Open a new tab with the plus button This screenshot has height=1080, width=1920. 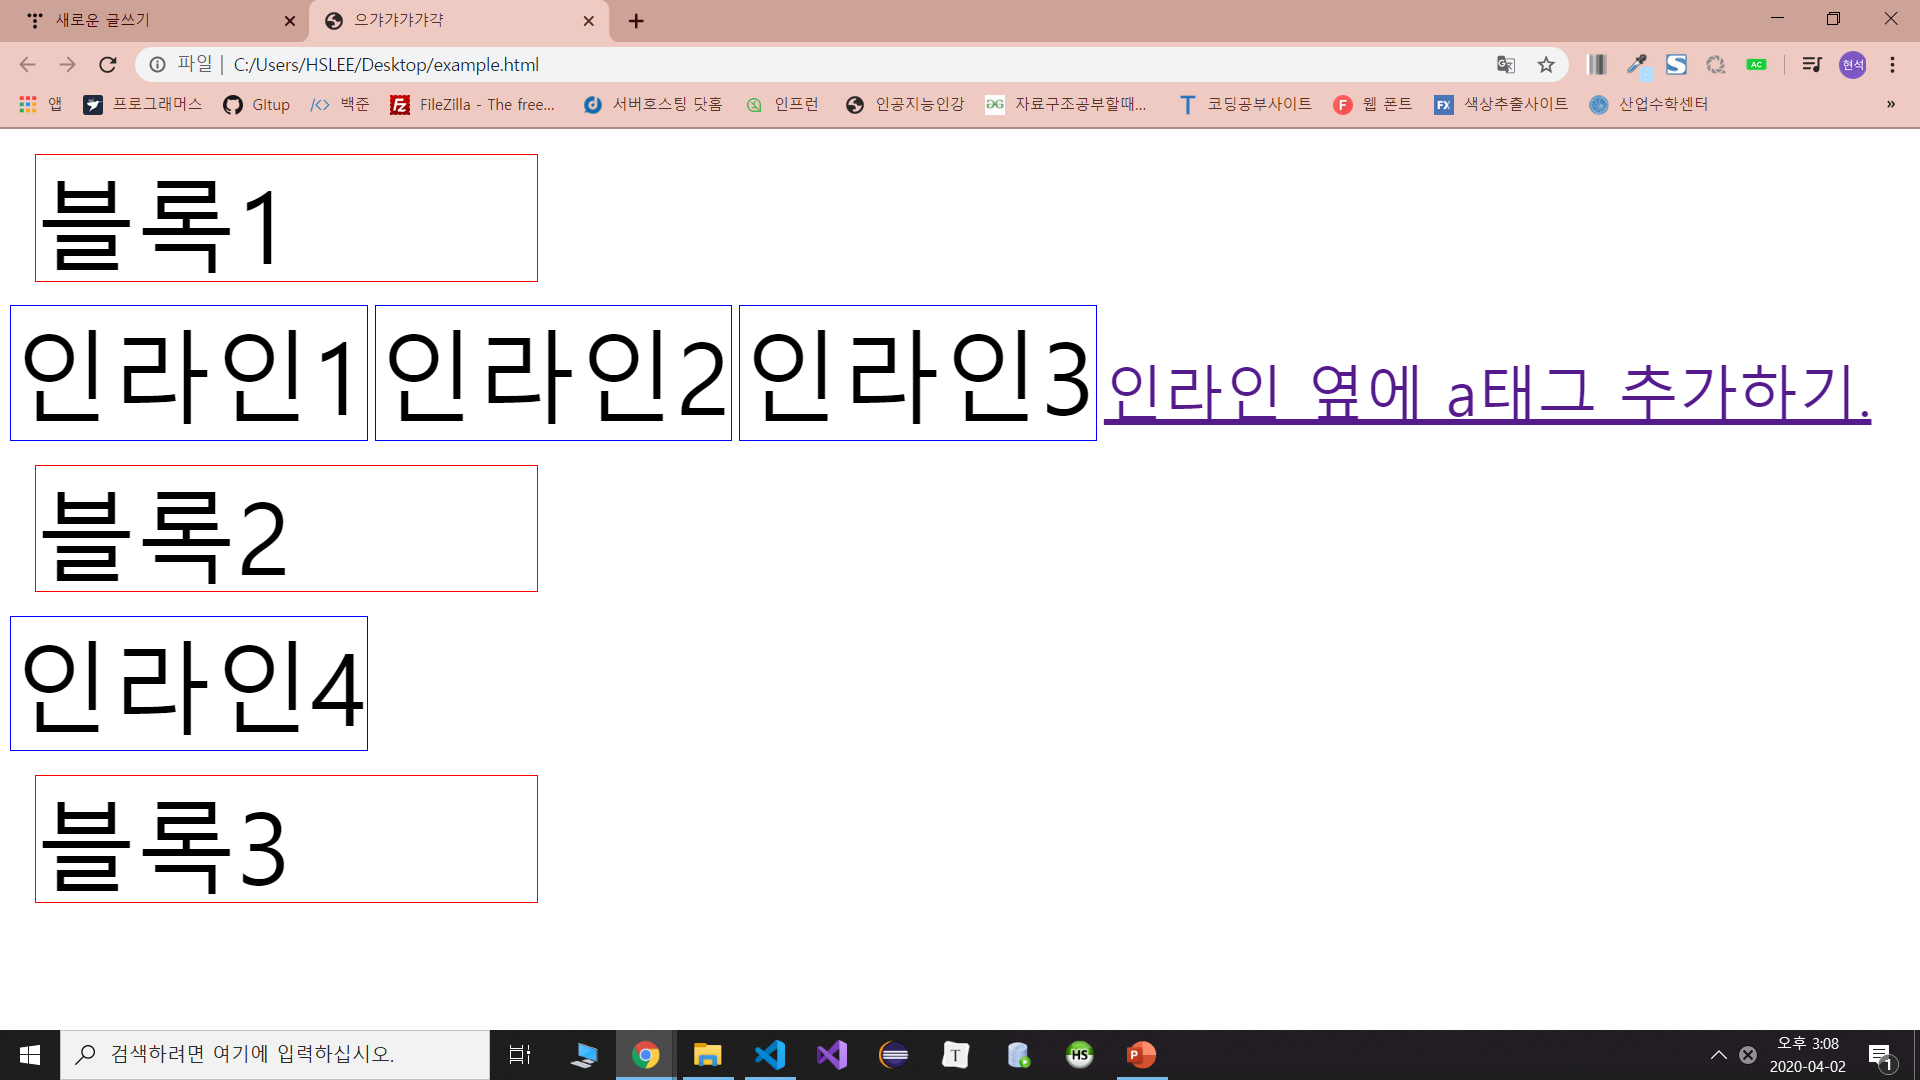click(636, 21)
